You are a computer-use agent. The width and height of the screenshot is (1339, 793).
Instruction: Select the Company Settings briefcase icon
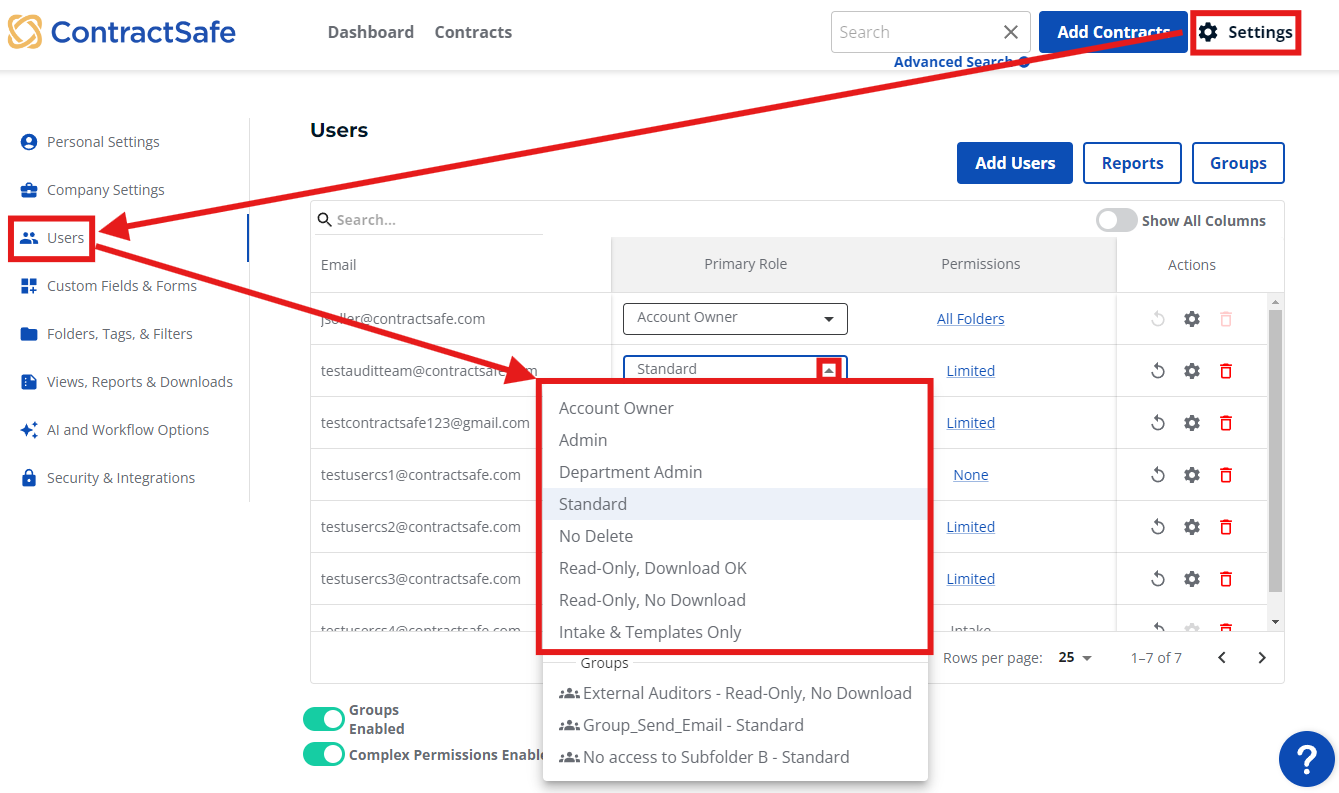(x=32, y=189)
